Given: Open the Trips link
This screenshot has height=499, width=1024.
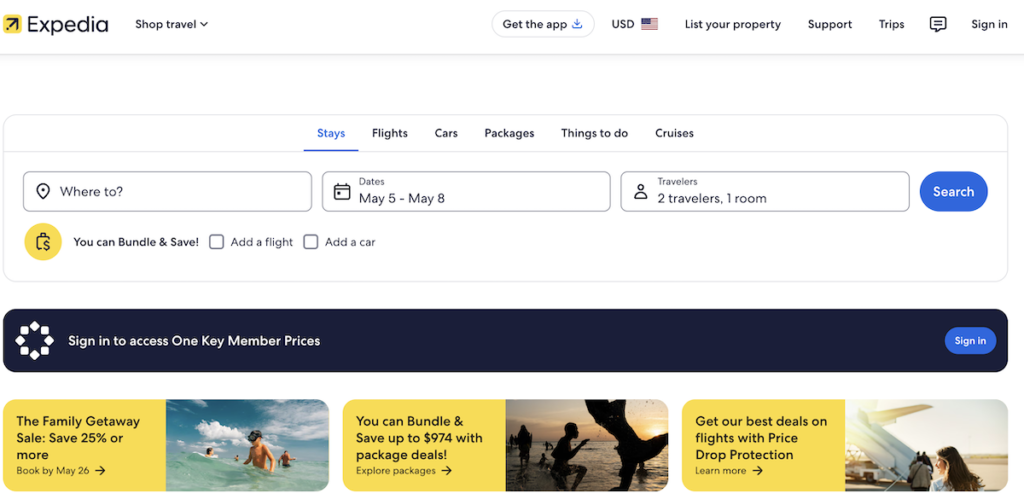Looking at the screenshot, I should click(x=891, y=24).
